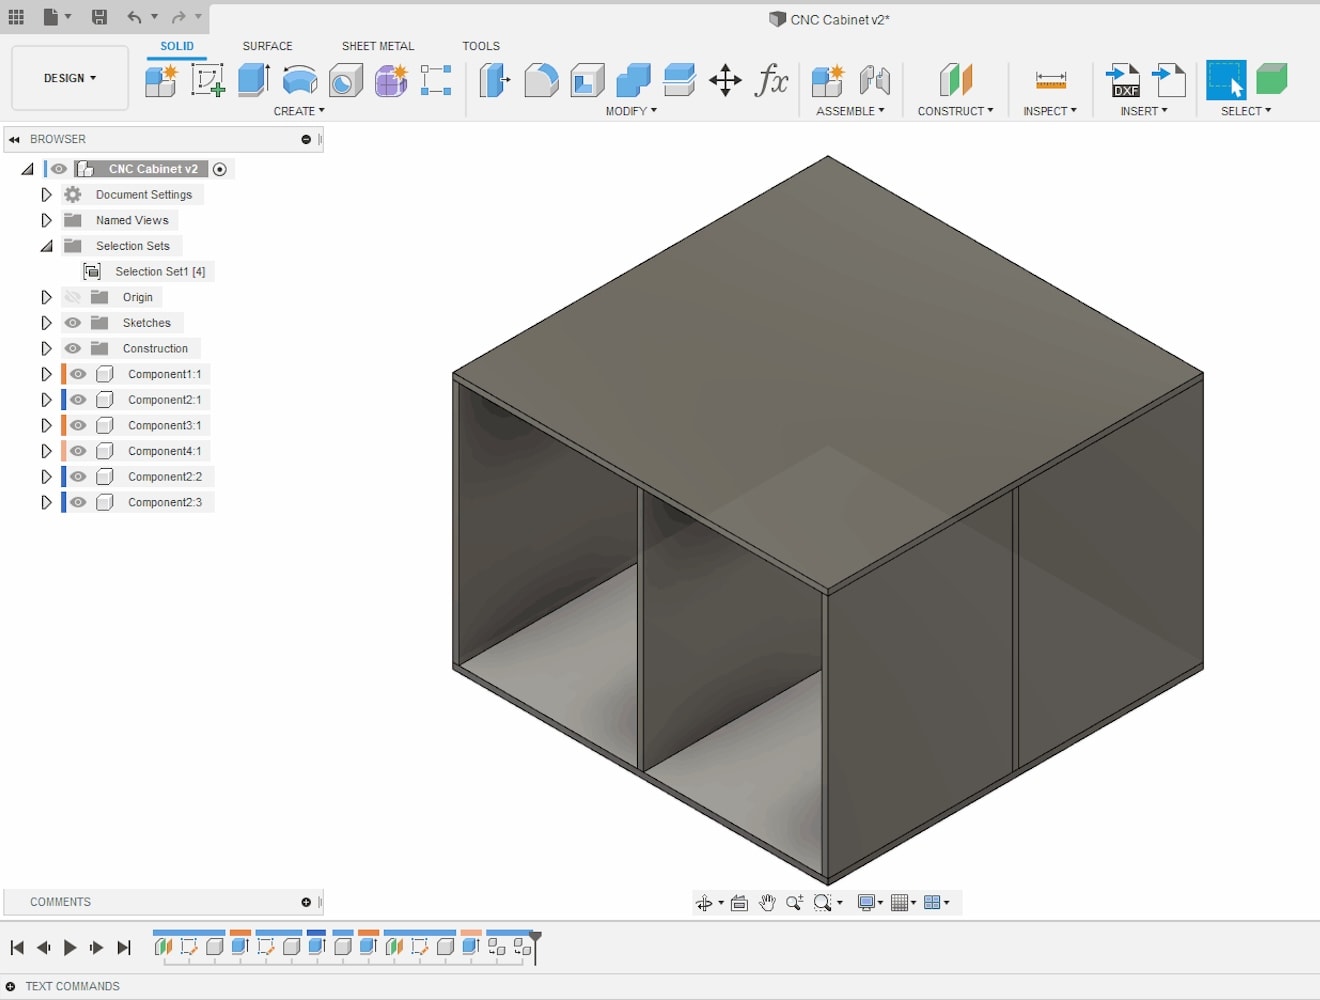Toggle visibility of the Sketches folder
The width and height of the screenshot is (1320, 1000).
point(73,322)
